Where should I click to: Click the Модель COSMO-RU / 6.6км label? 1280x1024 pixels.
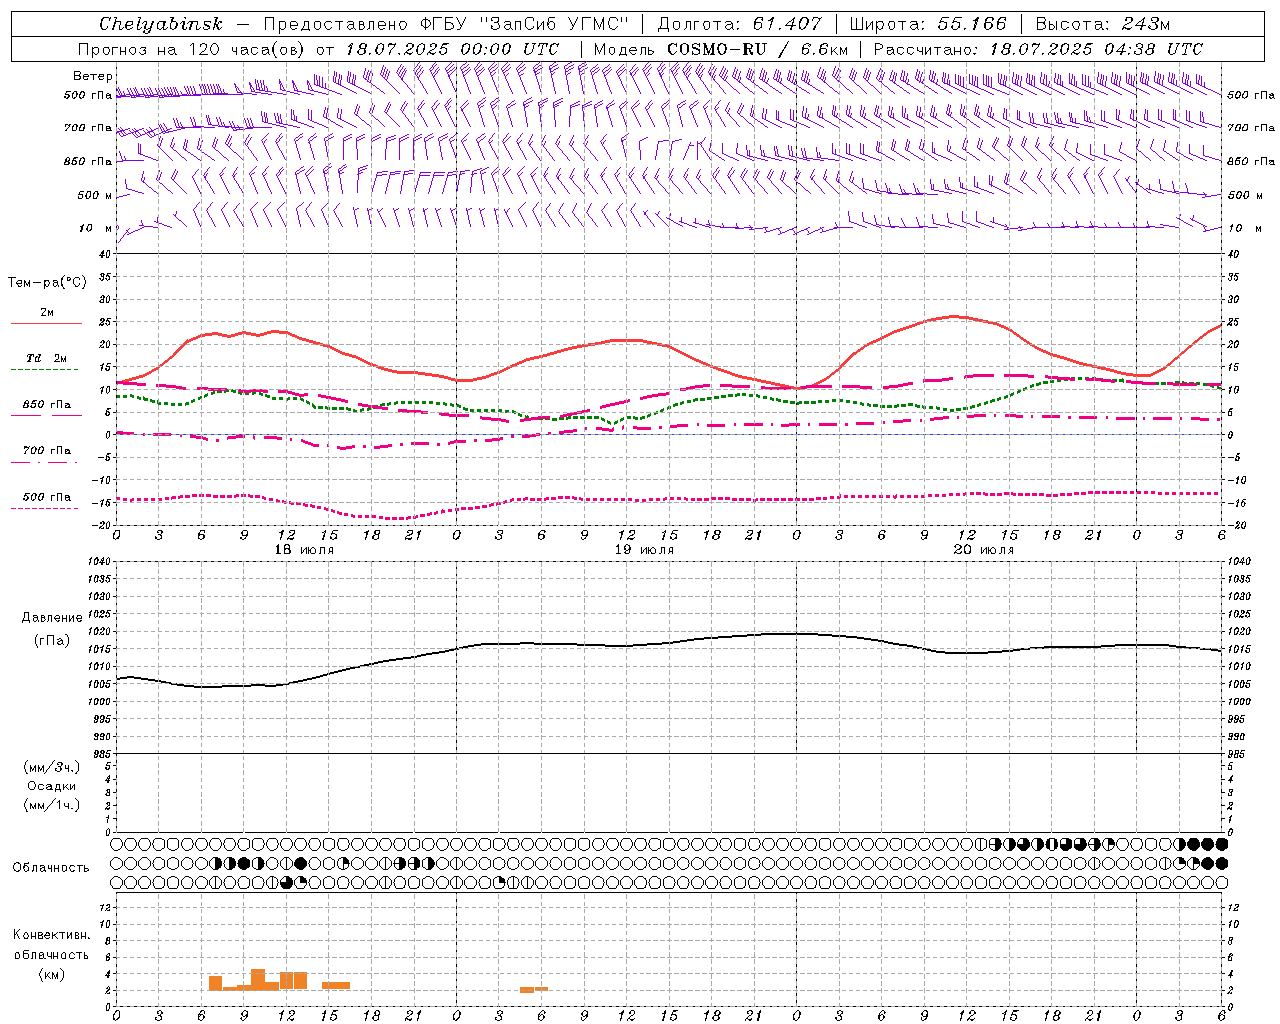pyautogui.click(x=721, y=49)
